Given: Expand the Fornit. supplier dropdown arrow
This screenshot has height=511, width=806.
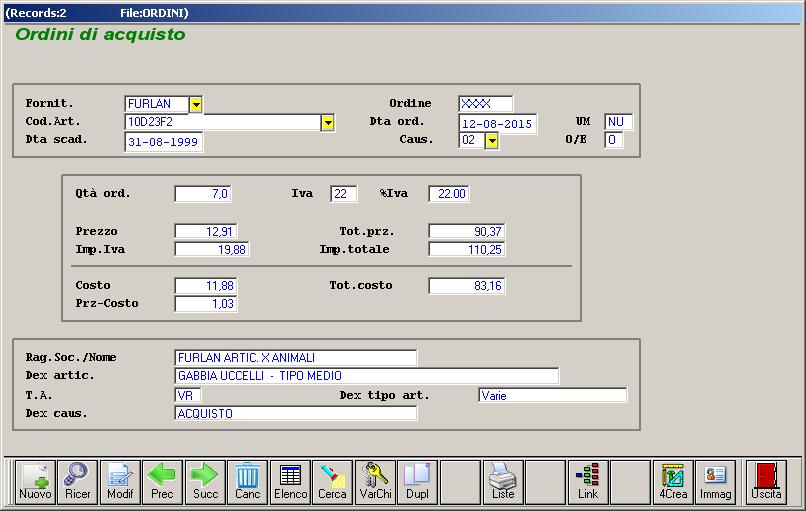Looking at the screenshot, I should (x=196, y=104).
